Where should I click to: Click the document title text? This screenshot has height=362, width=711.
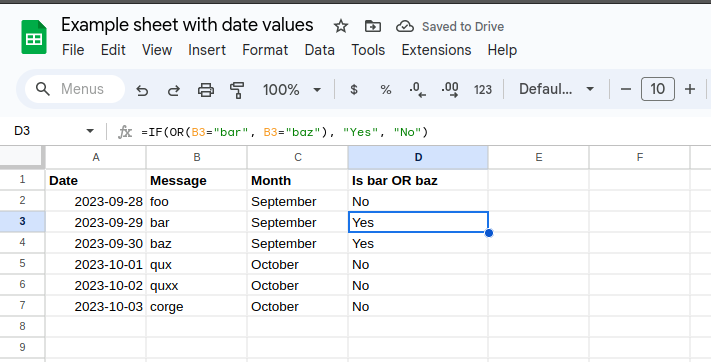click(187, 25)
